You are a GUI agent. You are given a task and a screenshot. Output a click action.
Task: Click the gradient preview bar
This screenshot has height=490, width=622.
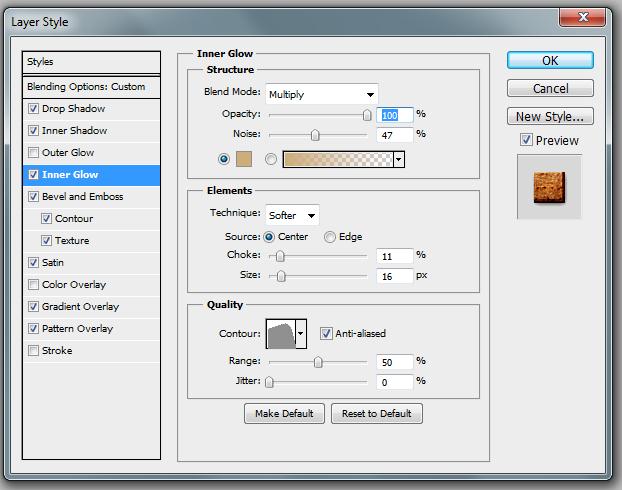338,159
